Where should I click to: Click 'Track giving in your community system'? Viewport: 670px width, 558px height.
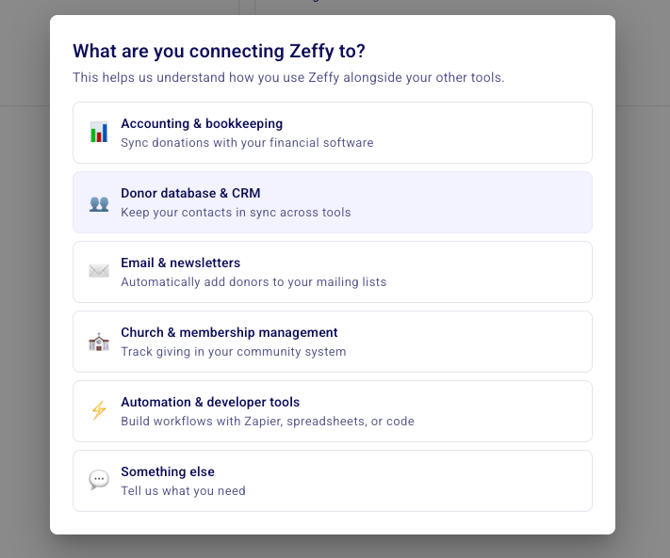click(233, 351)
